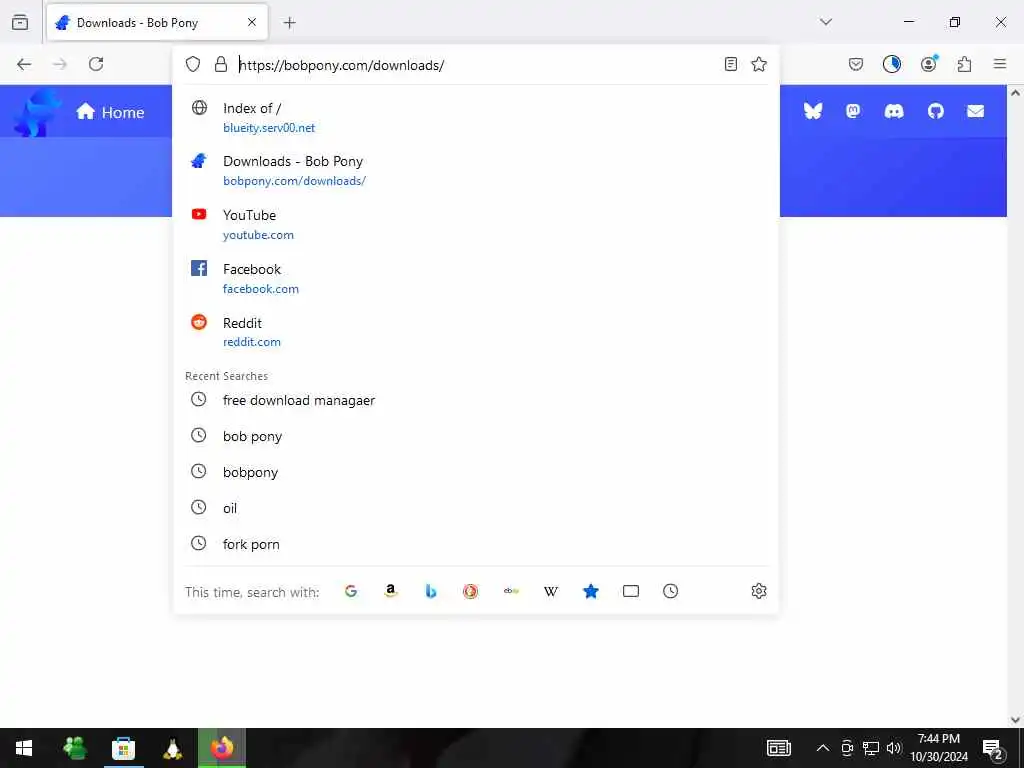Choose the YouTube suggestion
Image resolution: width=1024 pixels, height=768 pixels.
(477, 225)
